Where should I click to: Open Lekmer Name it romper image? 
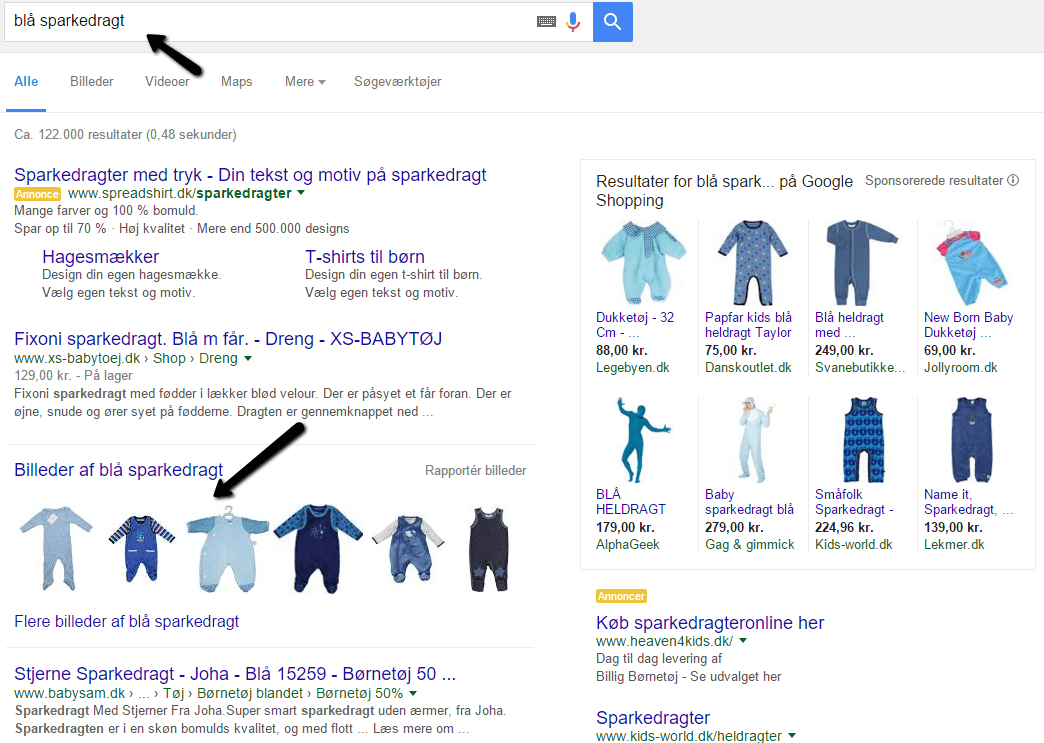972,439
